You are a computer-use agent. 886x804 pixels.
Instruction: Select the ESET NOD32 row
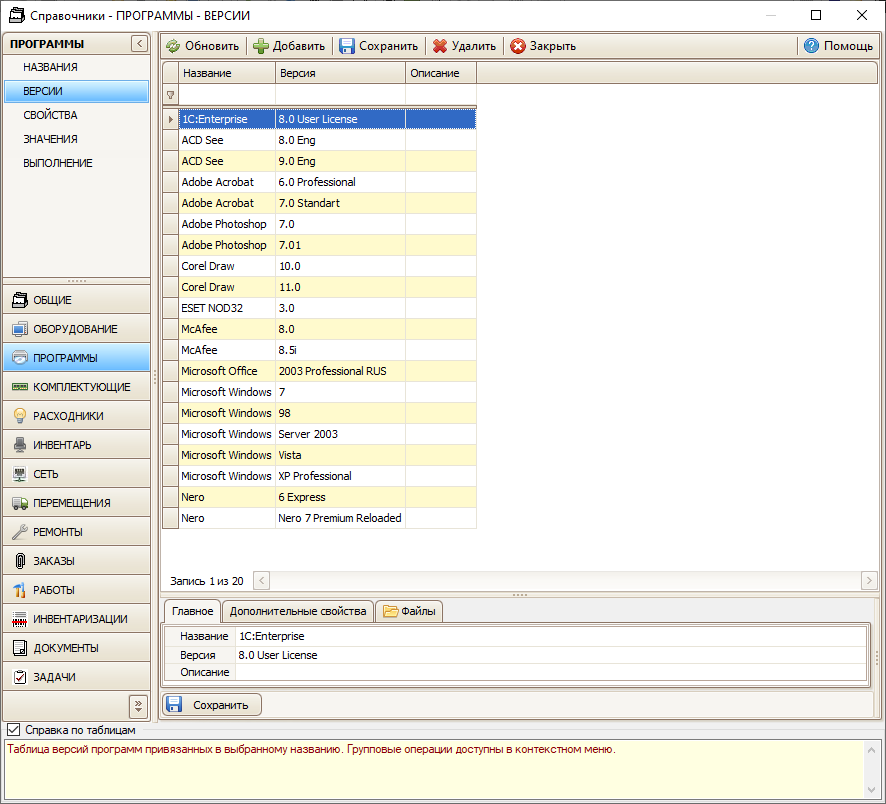pos(319,308)
